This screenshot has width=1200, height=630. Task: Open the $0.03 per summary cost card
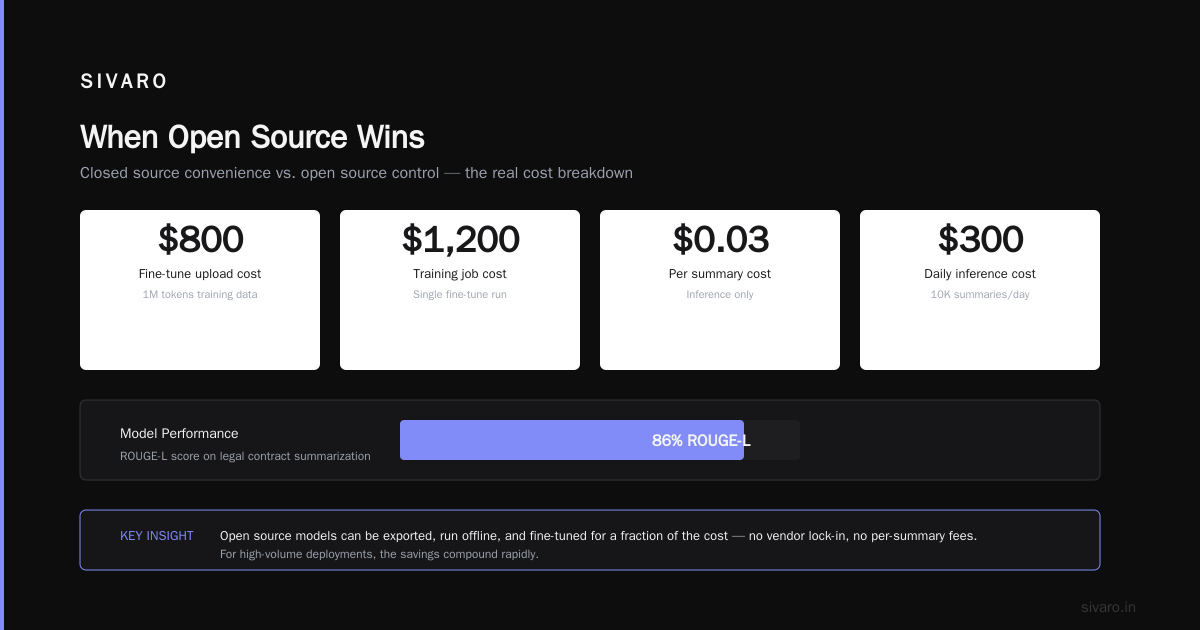point(720,290)
